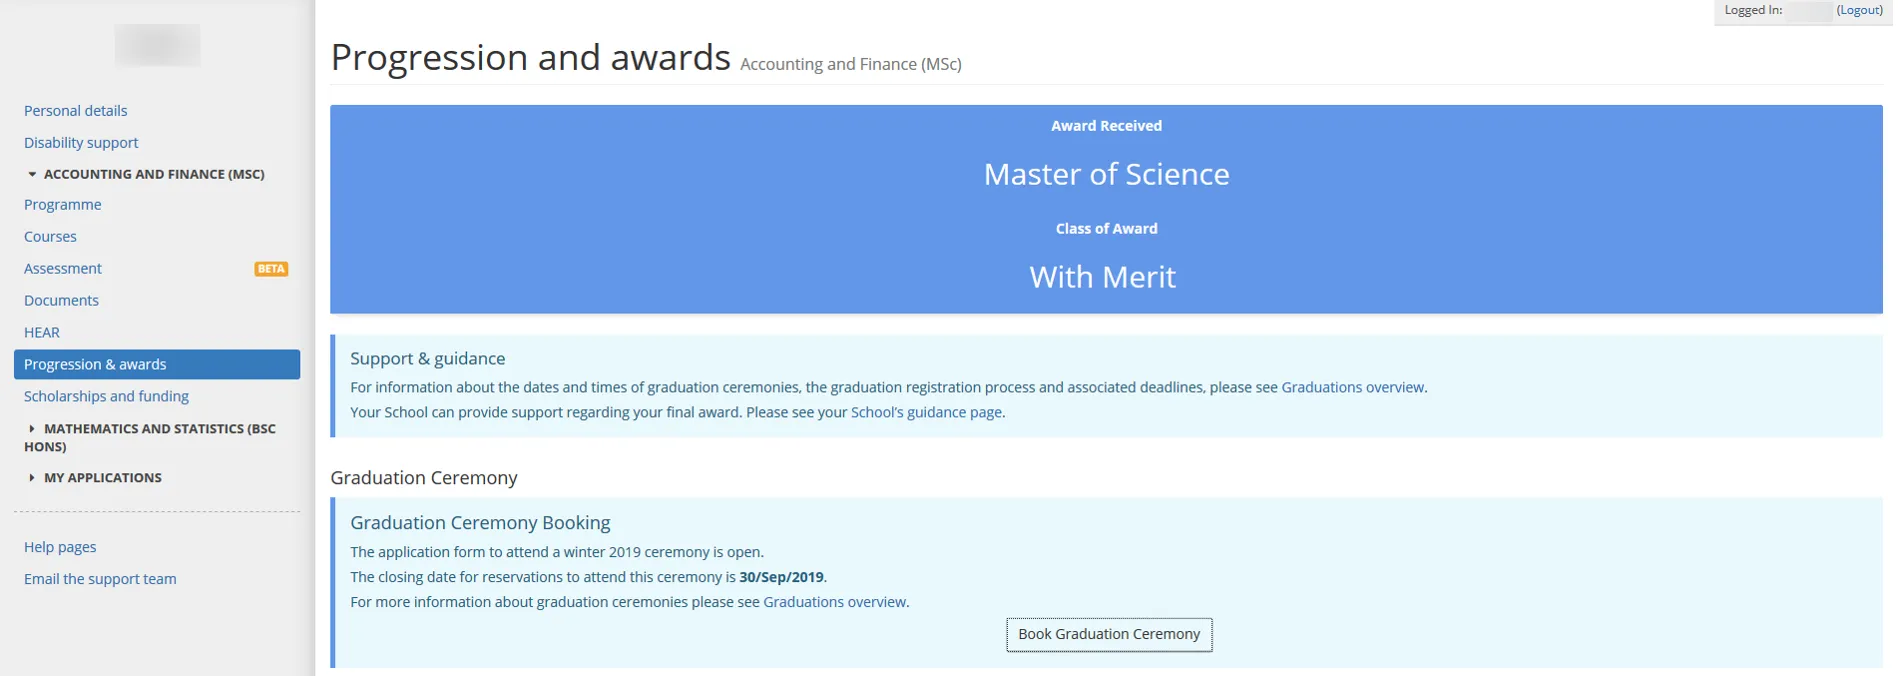Open the HEAR sidebar link
Image resolution: width=1898 pixels, height=676 pixels.
42,333
